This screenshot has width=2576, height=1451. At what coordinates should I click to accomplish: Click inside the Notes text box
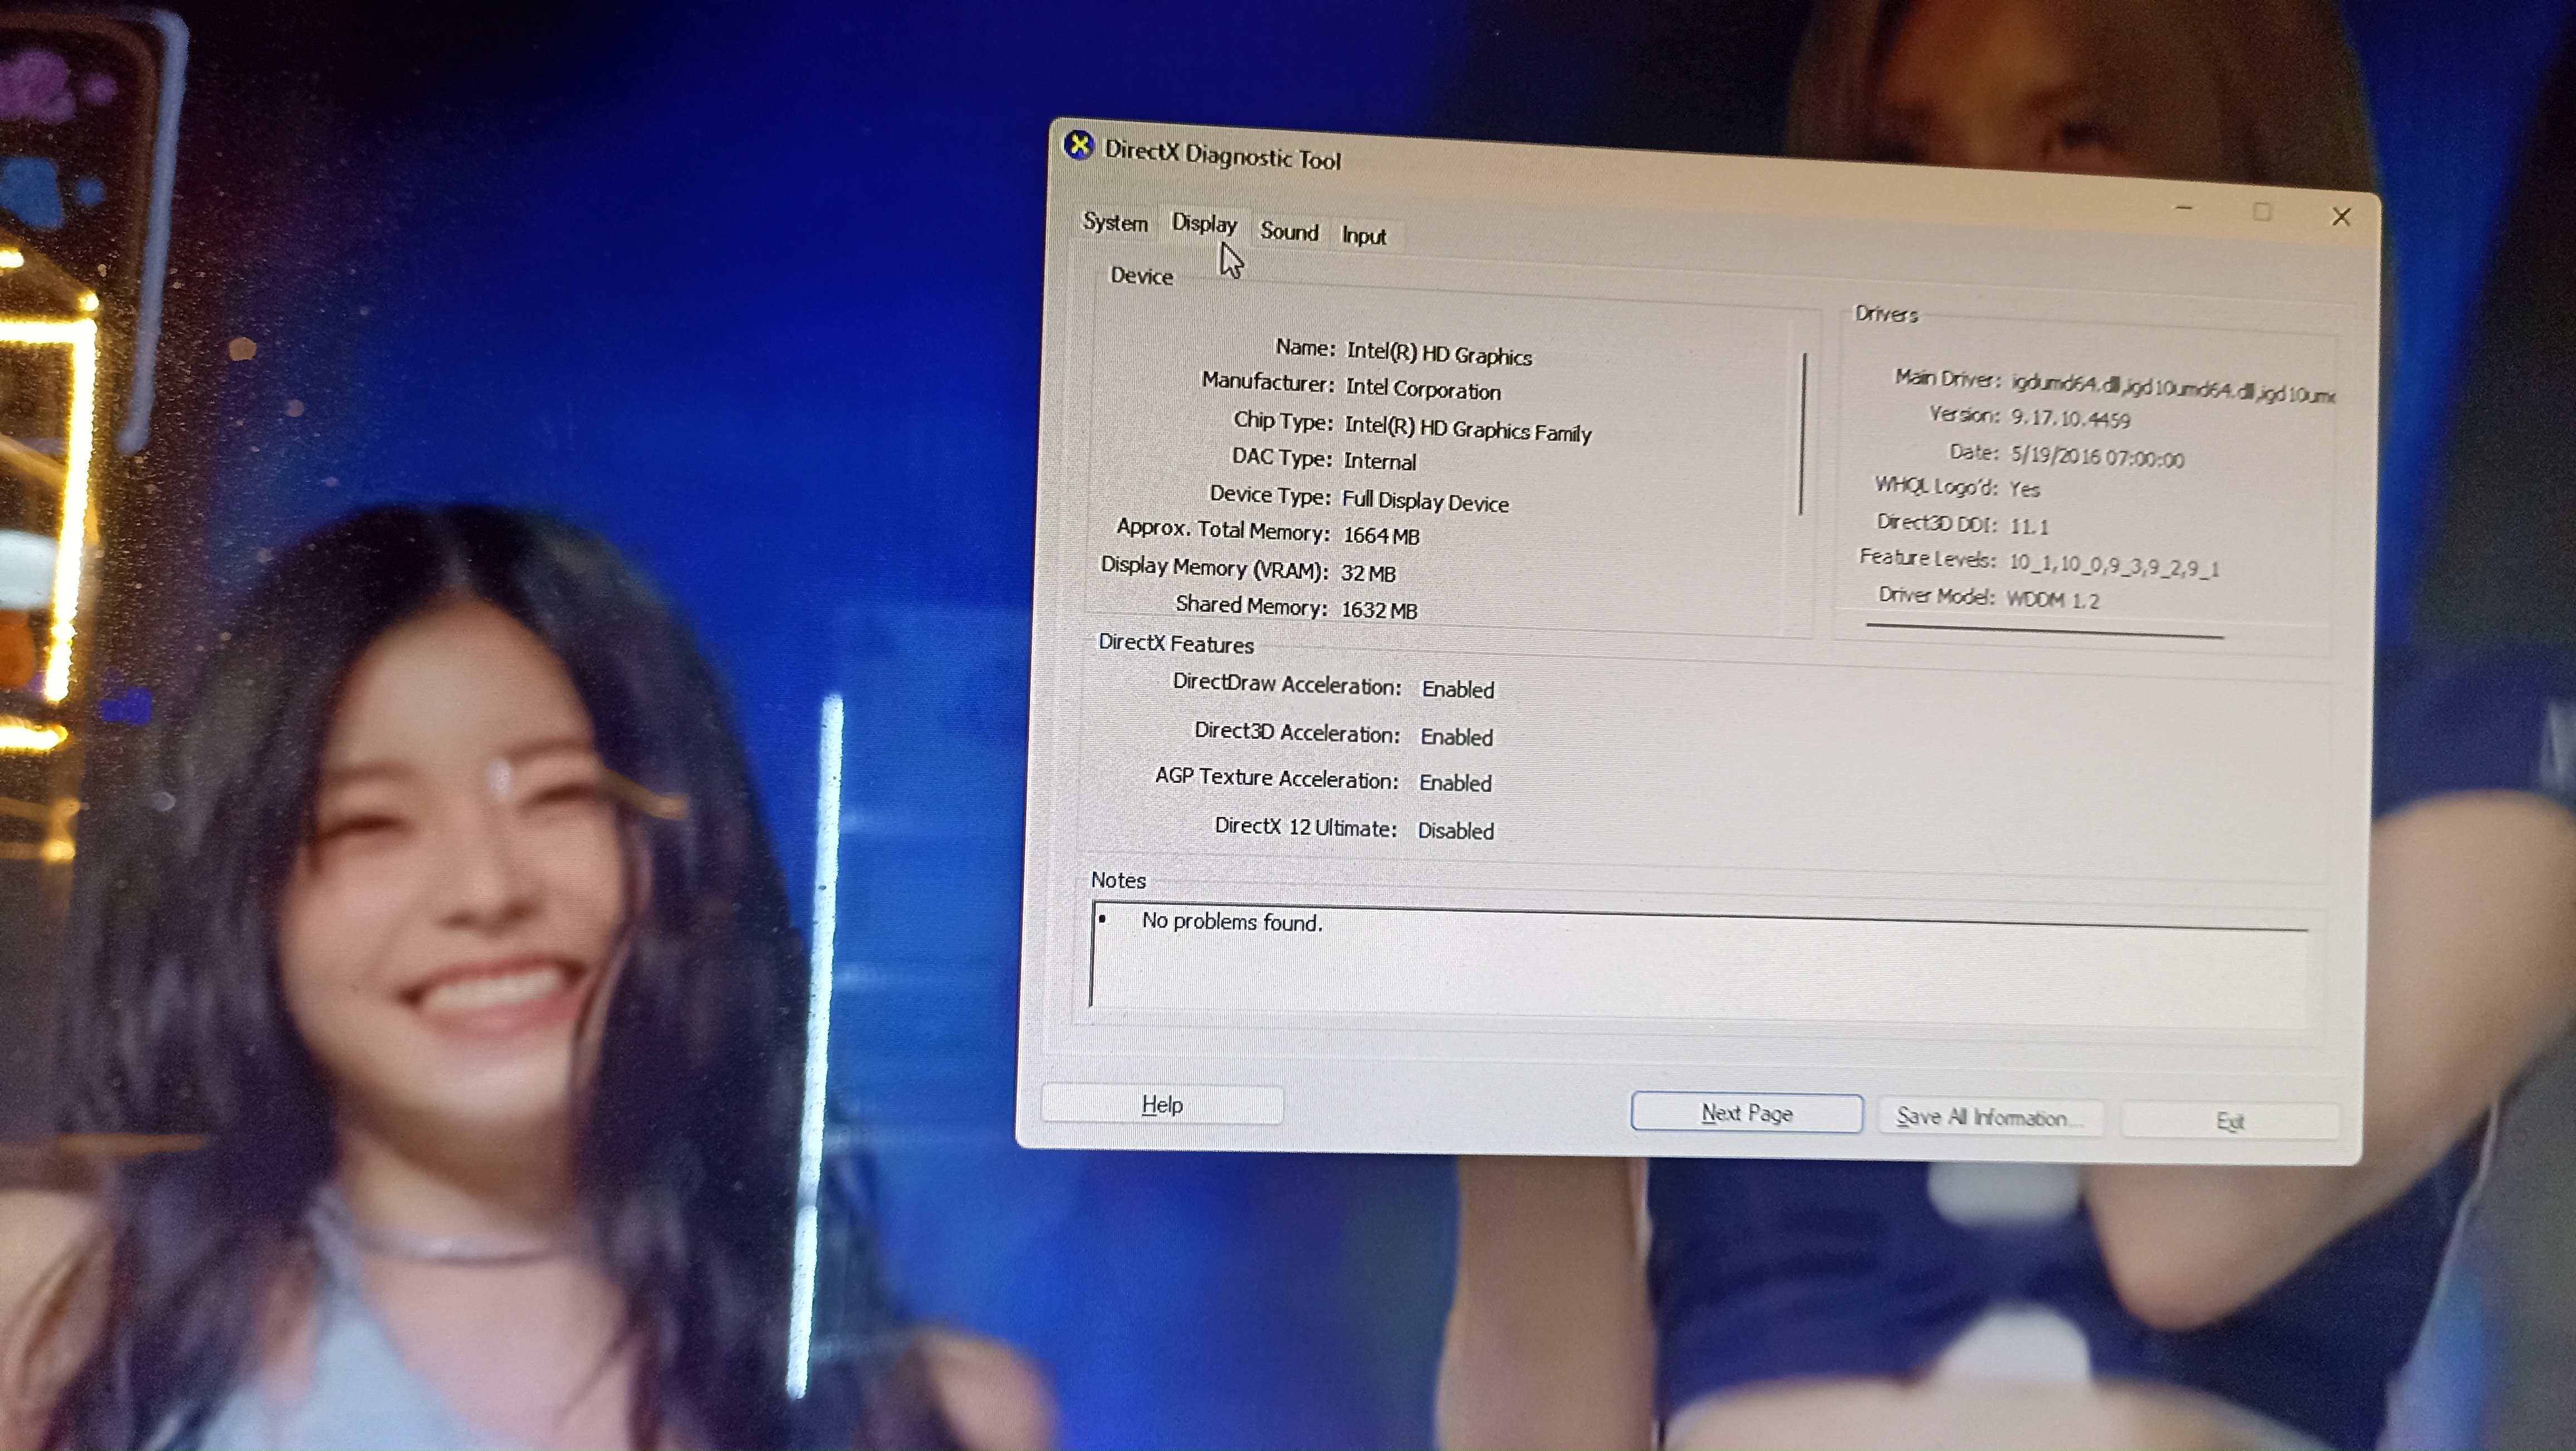[1698, 965]
